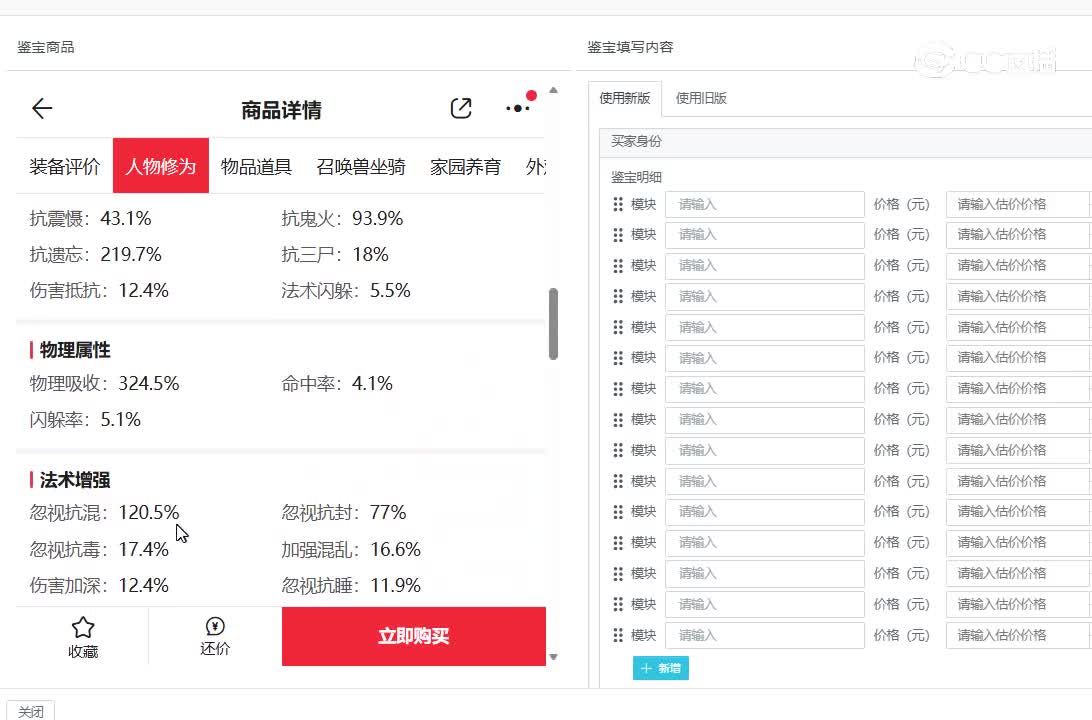
Task: Click first 模块 请输入 text field
Action: pyautogui.click(x=764, y=204)
